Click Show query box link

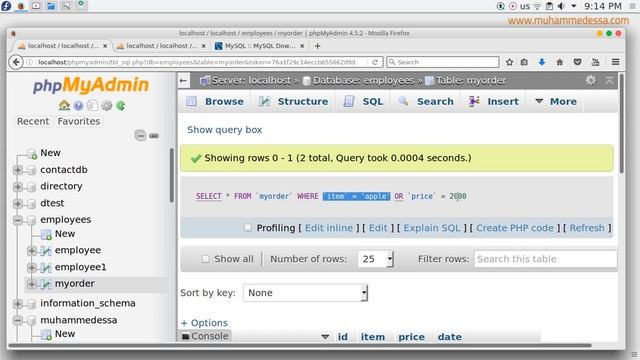(x=224, y=130)
